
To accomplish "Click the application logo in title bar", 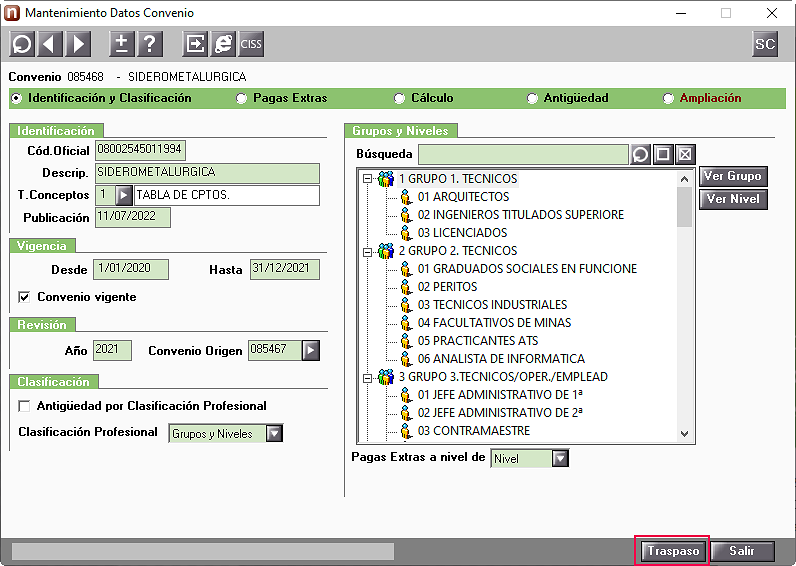I will tap(12, 13).
